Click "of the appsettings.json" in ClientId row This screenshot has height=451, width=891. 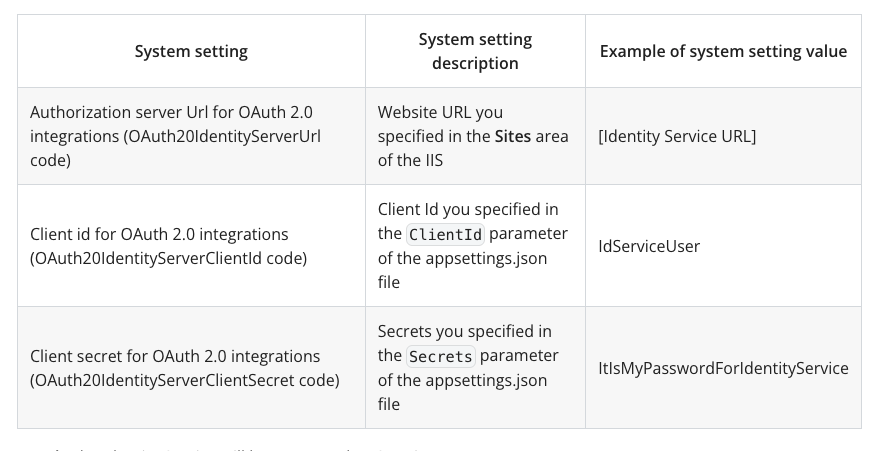pyautogui.click(x=462, y=258)
